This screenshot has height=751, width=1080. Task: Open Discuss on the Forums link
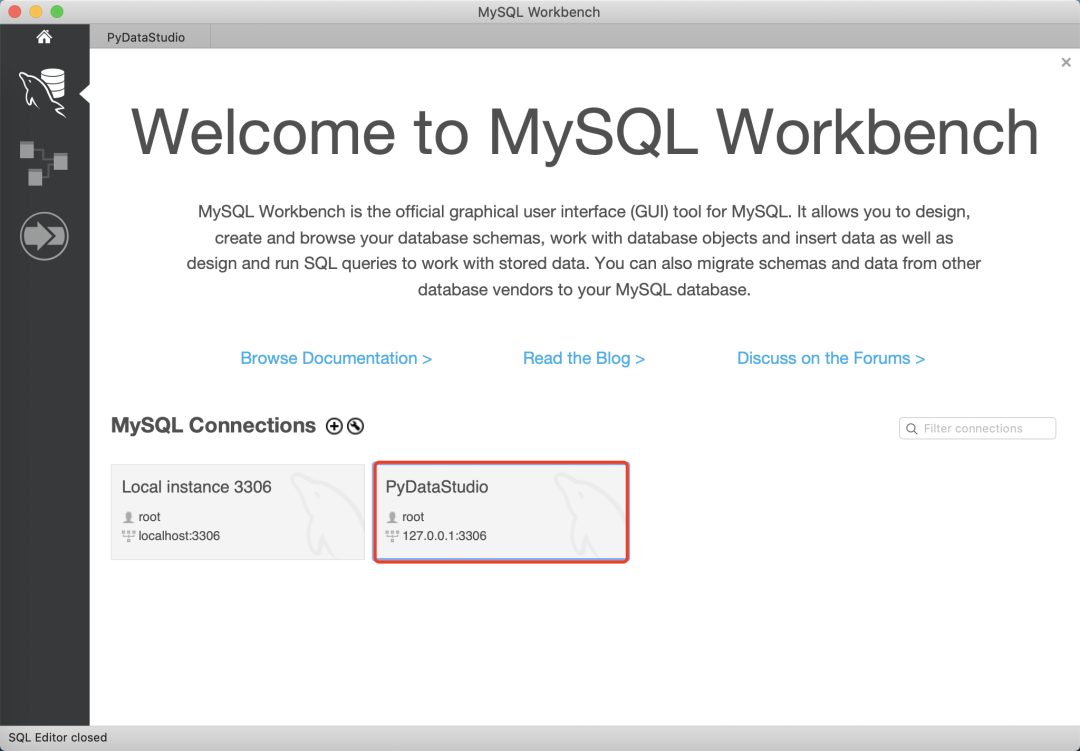[831, 358]
